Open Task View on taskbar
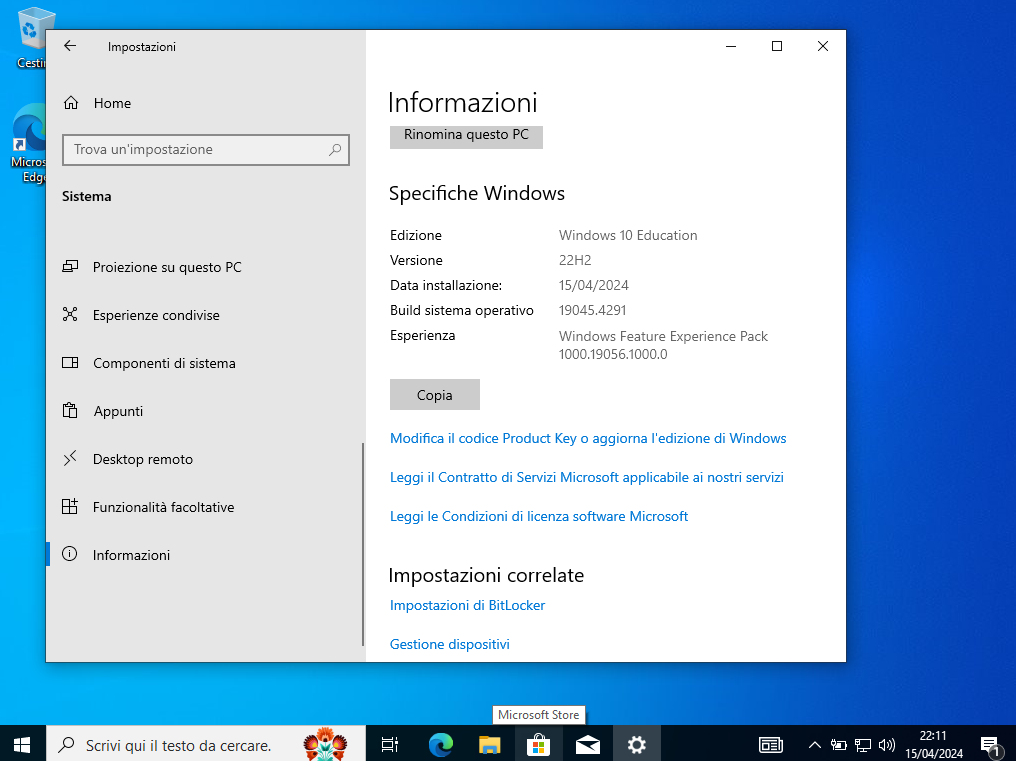The height and width of the screenshot is (761, 1016). click(389, 745)
